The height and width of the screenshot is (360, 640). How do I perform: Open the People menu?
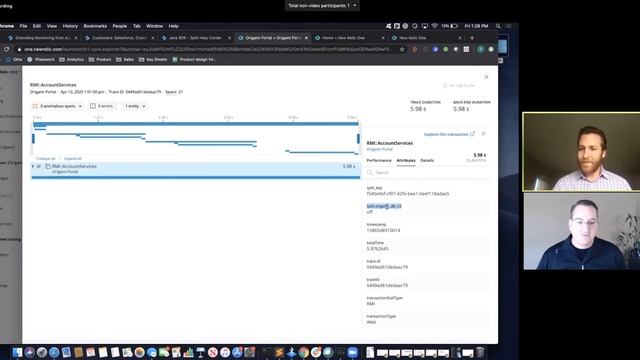coord(120,26)
